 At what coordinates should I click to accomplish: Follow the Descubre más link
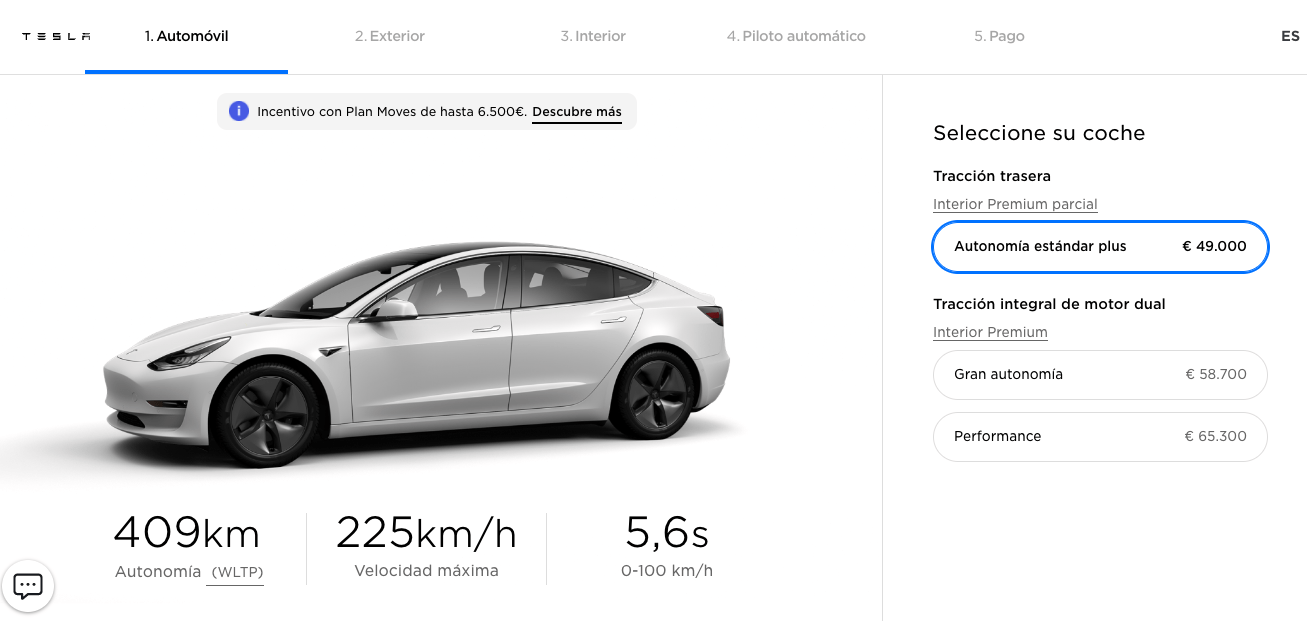pos(577,112)
